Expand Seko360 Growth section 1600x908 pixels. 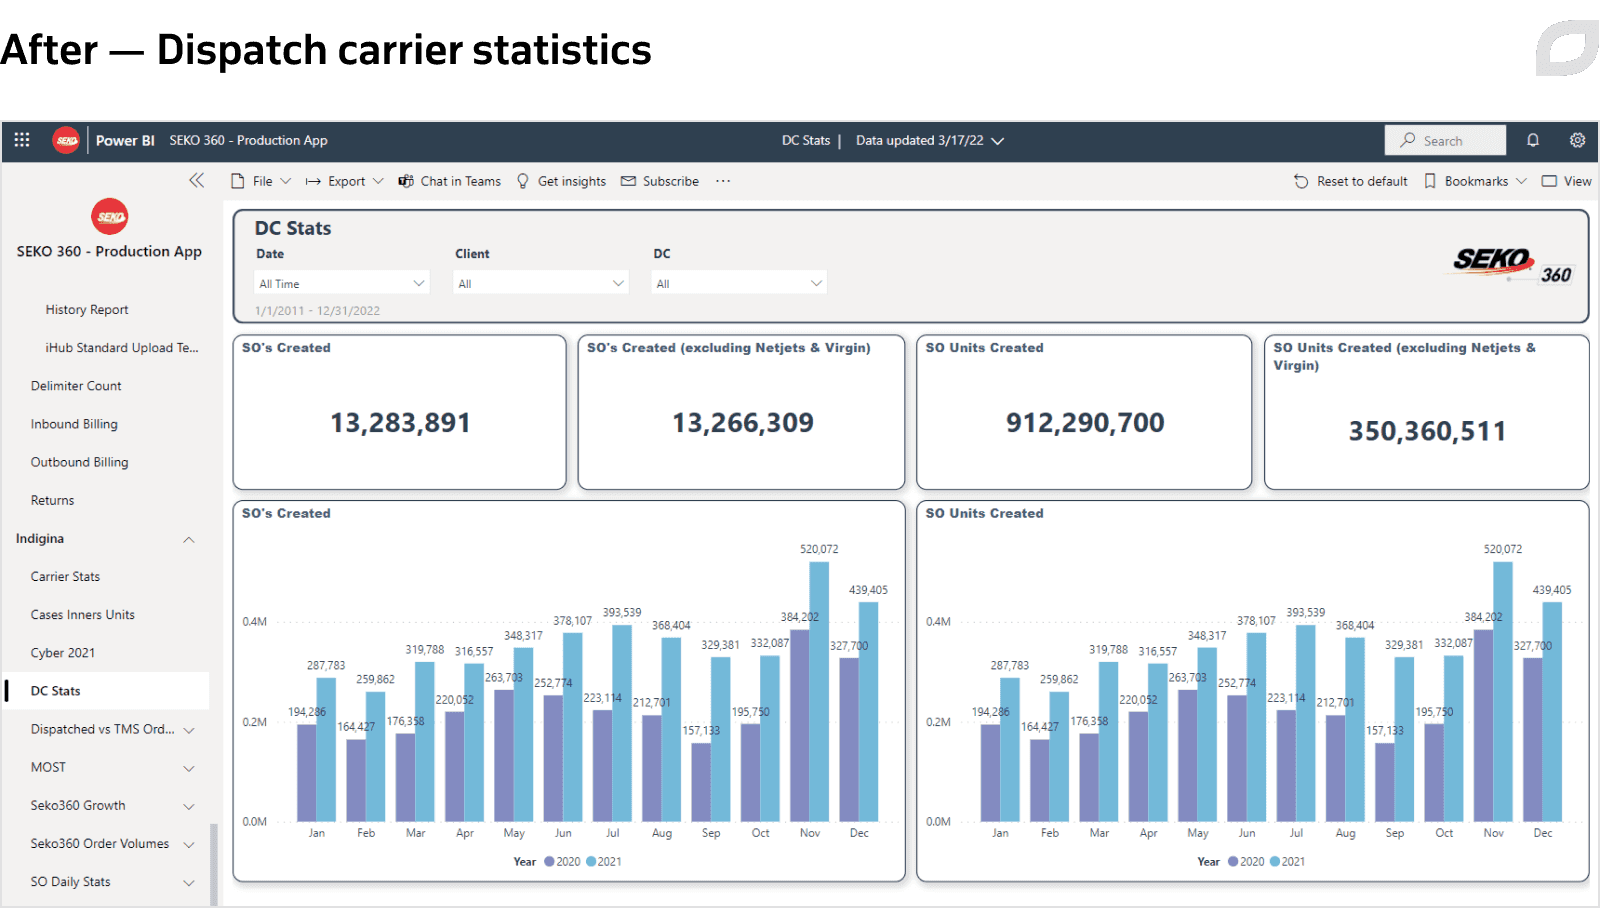188,806
